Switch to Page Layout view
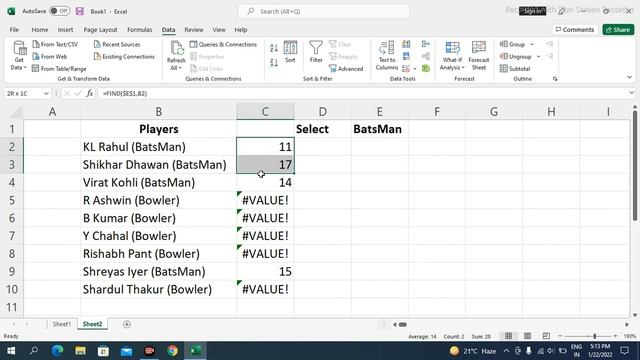The image size is (640, 360). 527,336
